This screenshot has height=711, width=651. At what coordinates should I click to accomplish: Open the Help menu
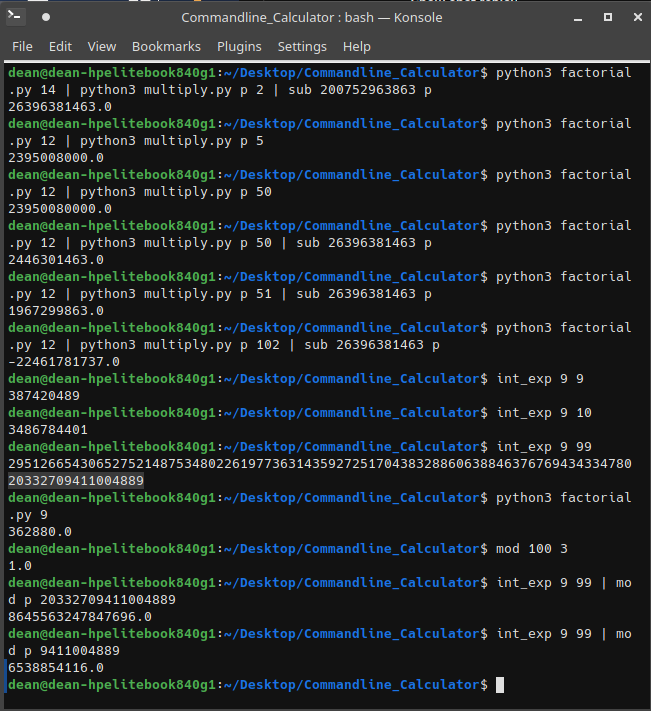(356, 46)
